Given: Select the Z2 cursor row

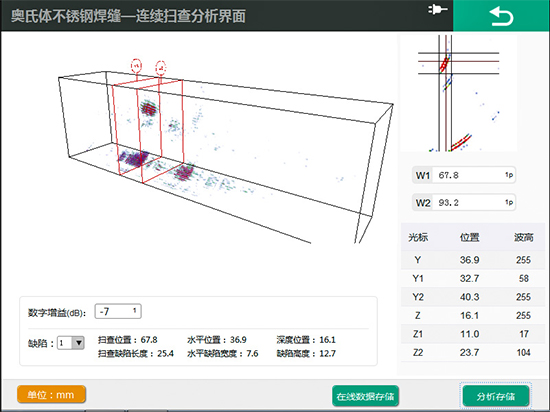Looking at the screenshot, I should click(x=473, y=352).
